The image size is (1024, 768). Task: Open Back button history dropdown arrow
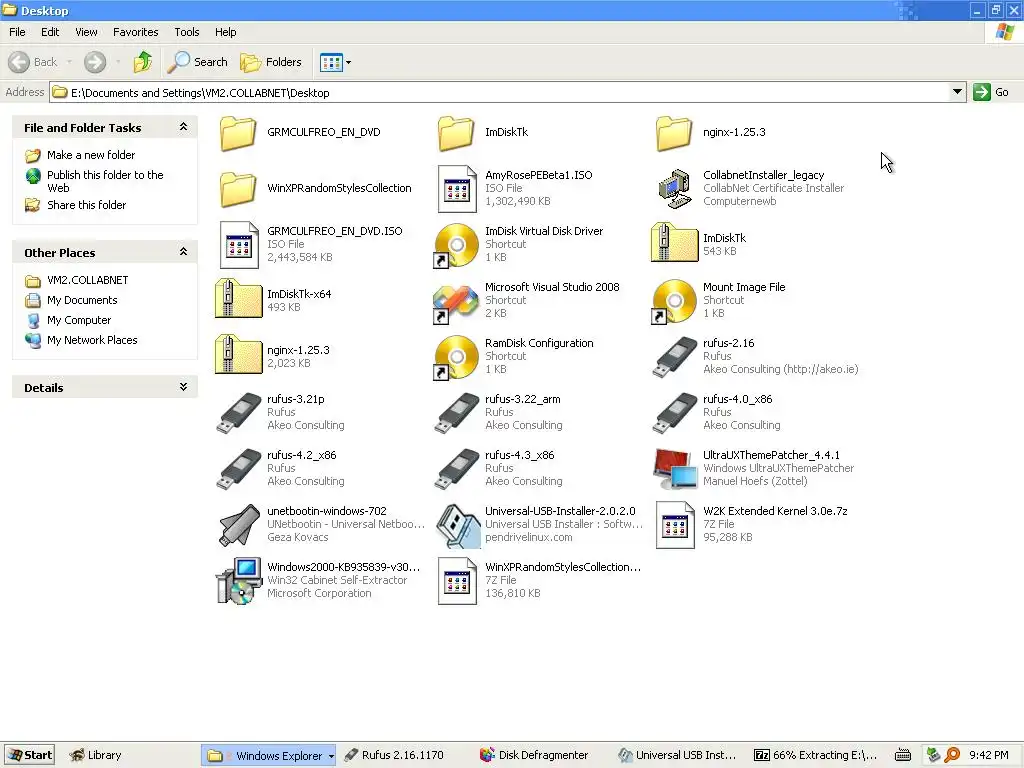[69, 62]
